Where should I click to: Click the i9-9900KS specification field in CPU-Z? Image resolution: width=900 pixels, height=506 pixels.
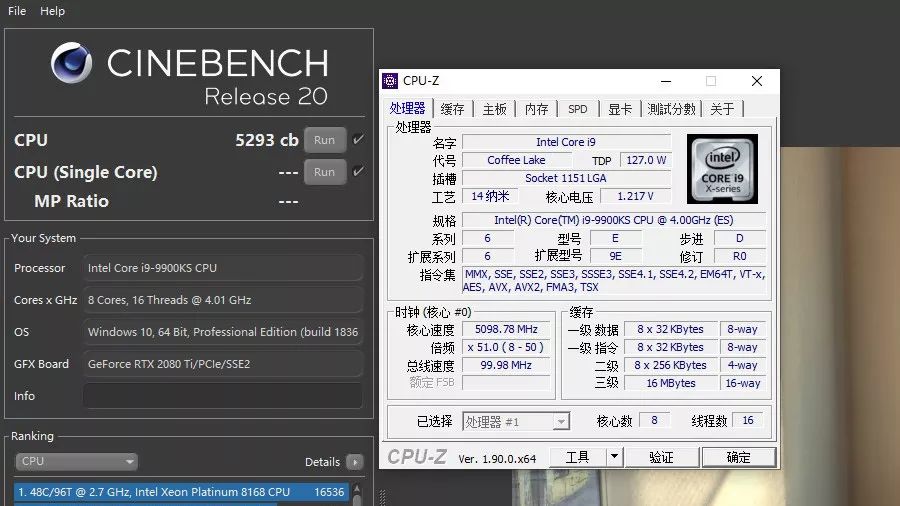[614, 220]
